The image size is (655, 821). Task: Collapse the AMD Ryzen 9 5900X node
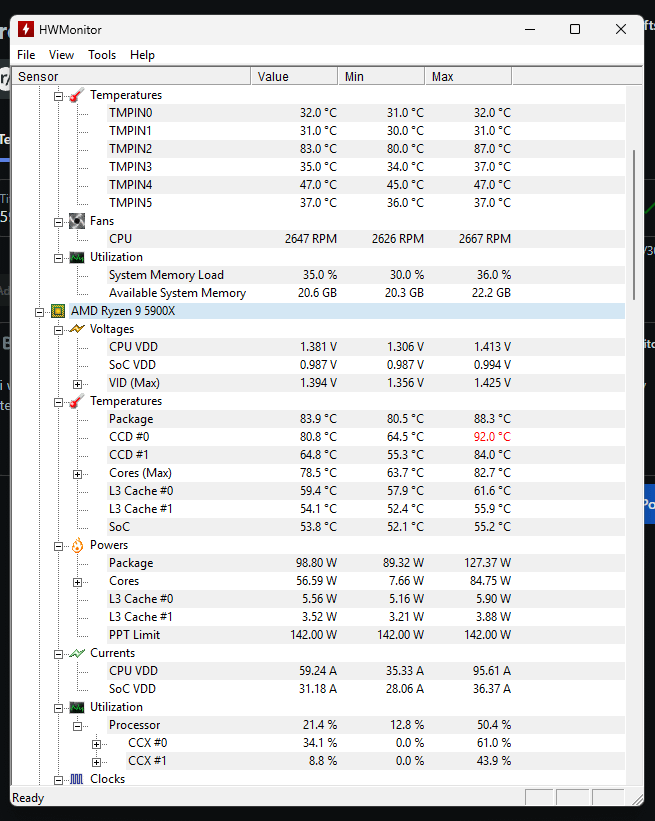click(x=39, y=312)
